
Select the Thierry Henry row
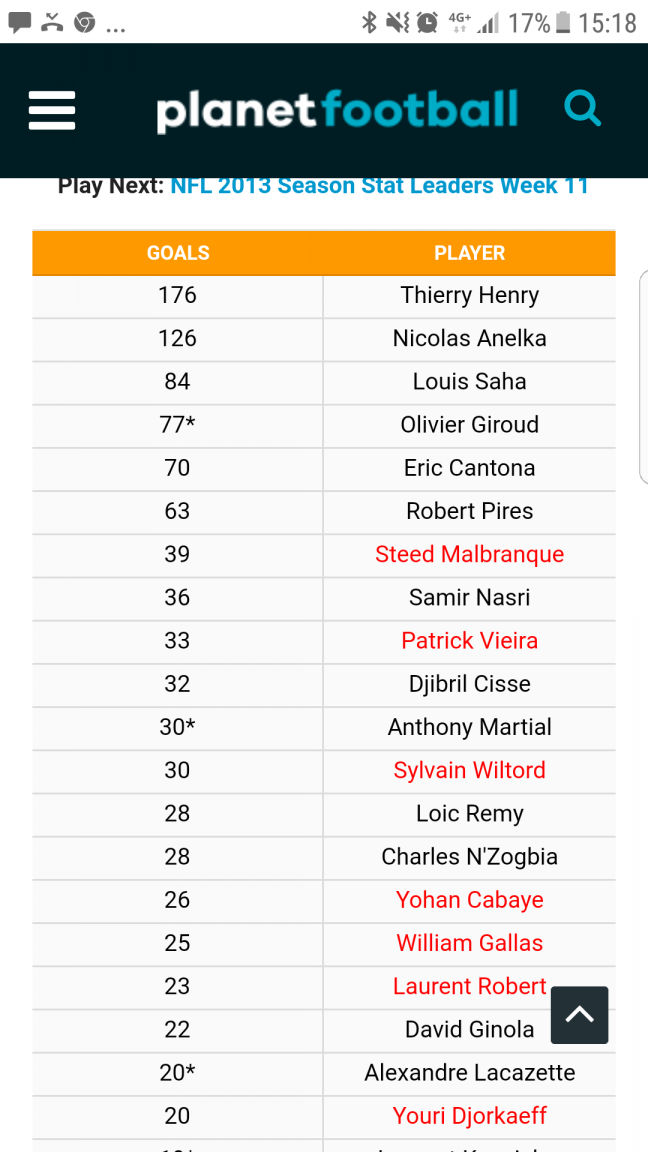pyautogui.click(x=469, y=295)
